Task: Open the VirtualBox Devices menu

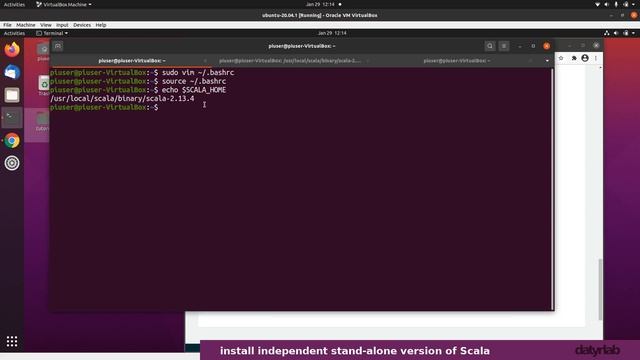Action: (x=82, y=25)
